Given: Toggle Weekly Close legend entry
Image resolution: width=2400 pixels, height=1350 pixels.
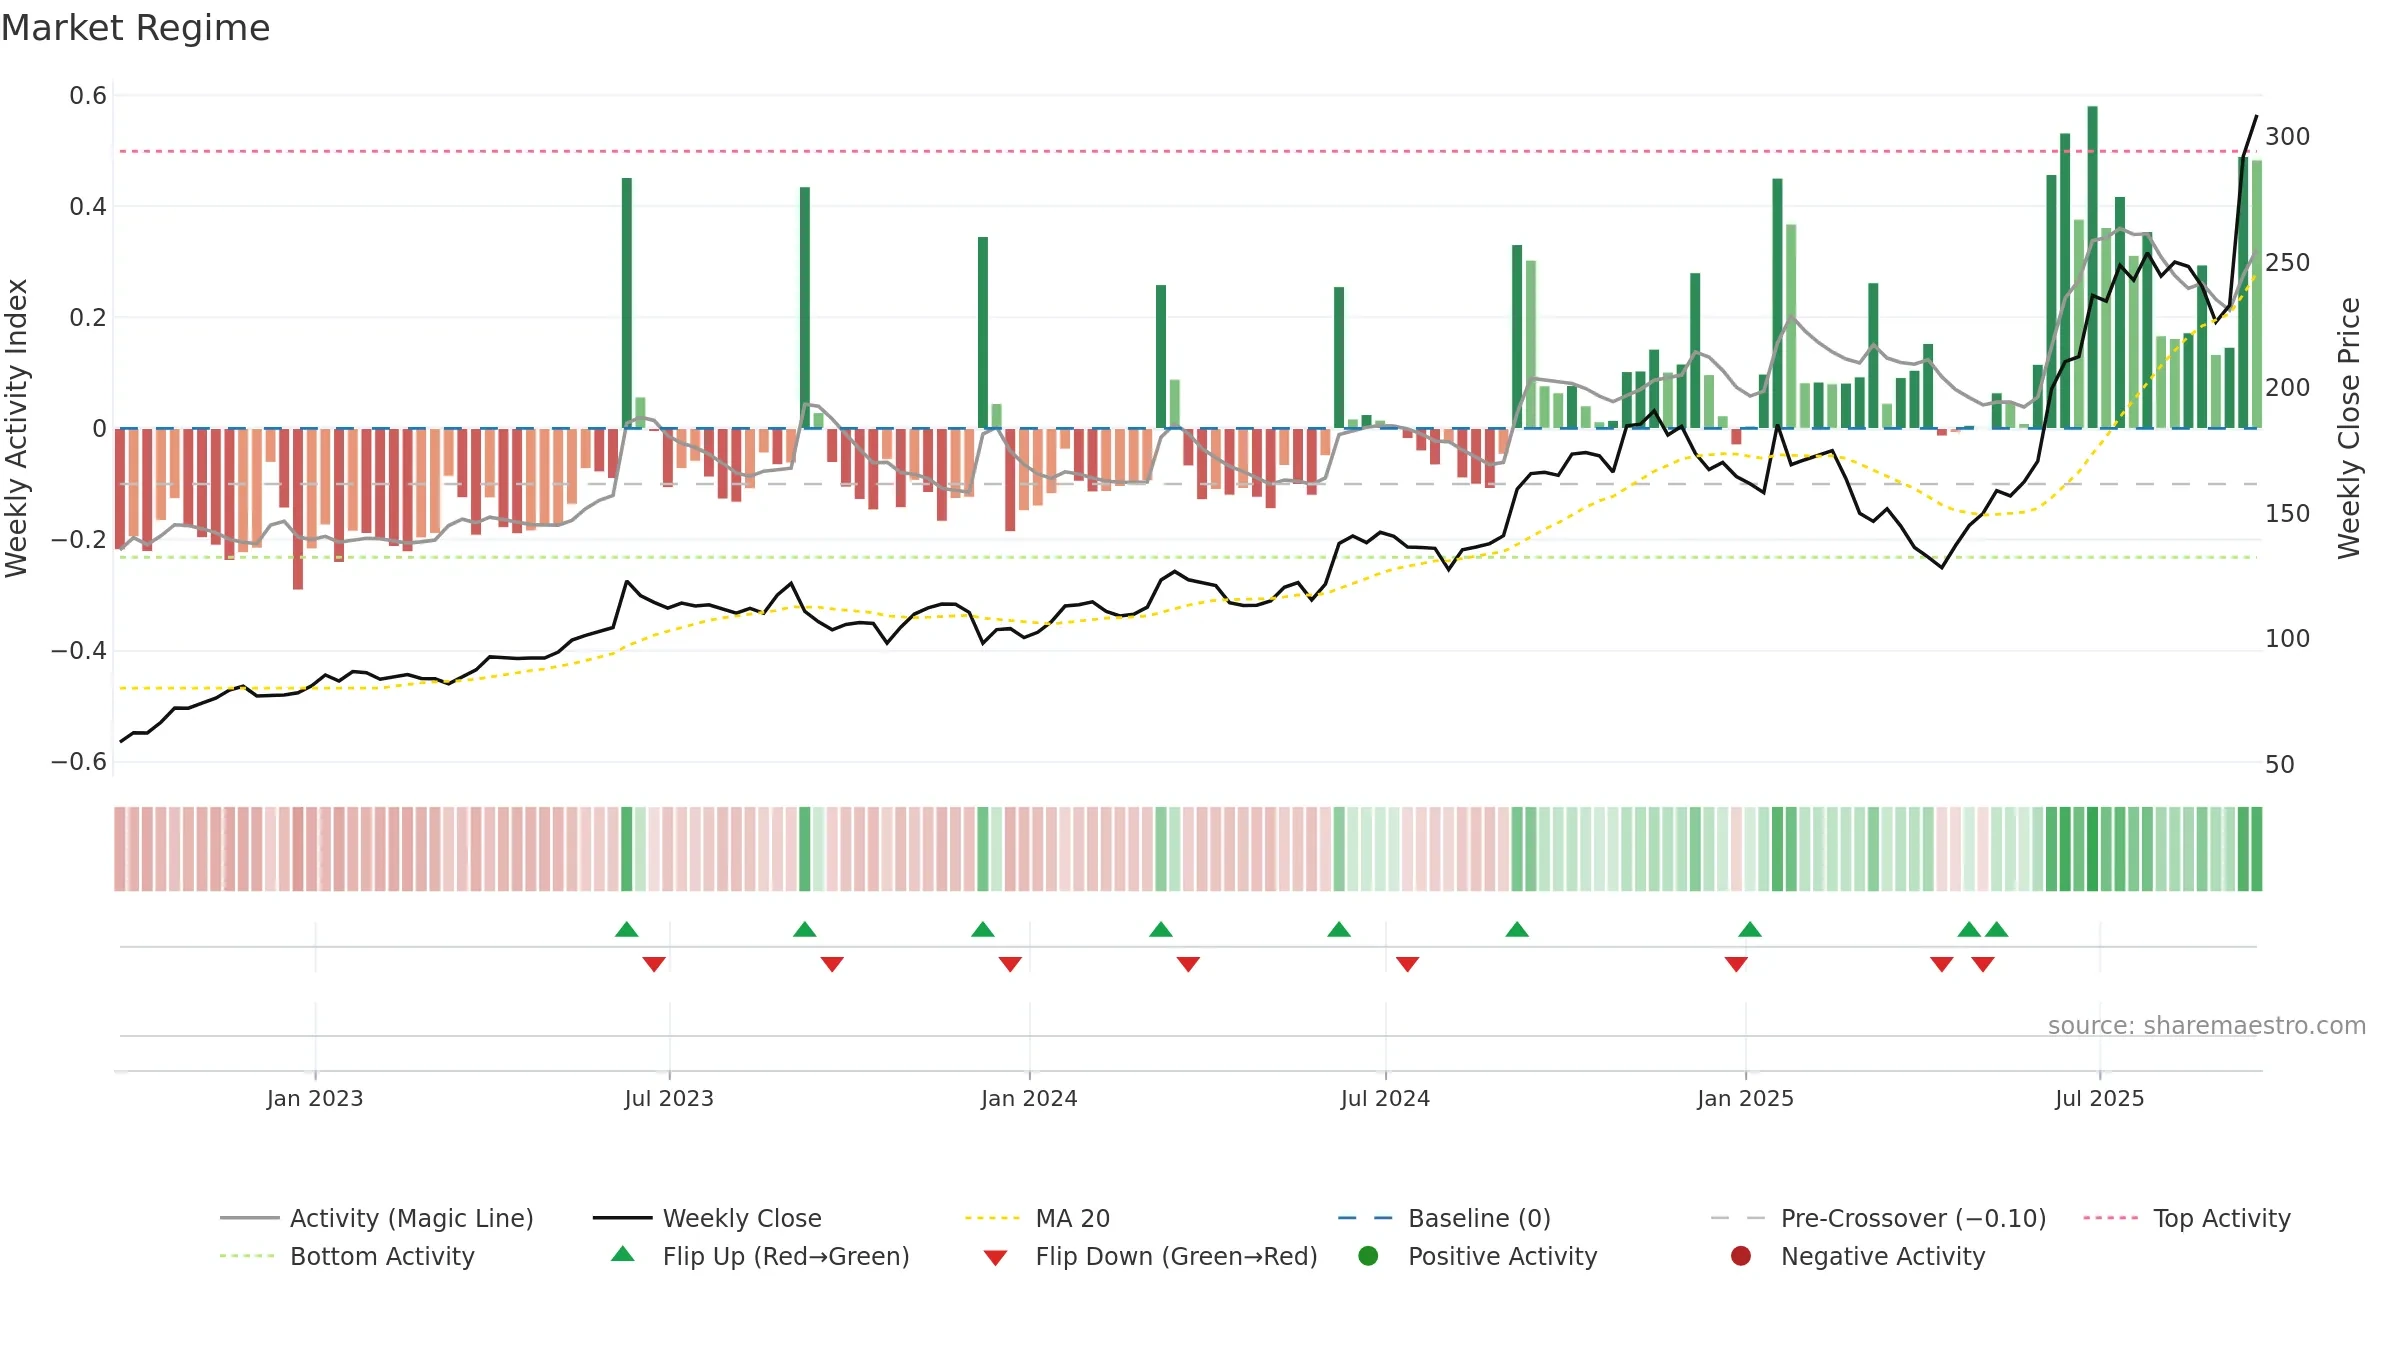Looking at the screenshot, I should 707,1218.
